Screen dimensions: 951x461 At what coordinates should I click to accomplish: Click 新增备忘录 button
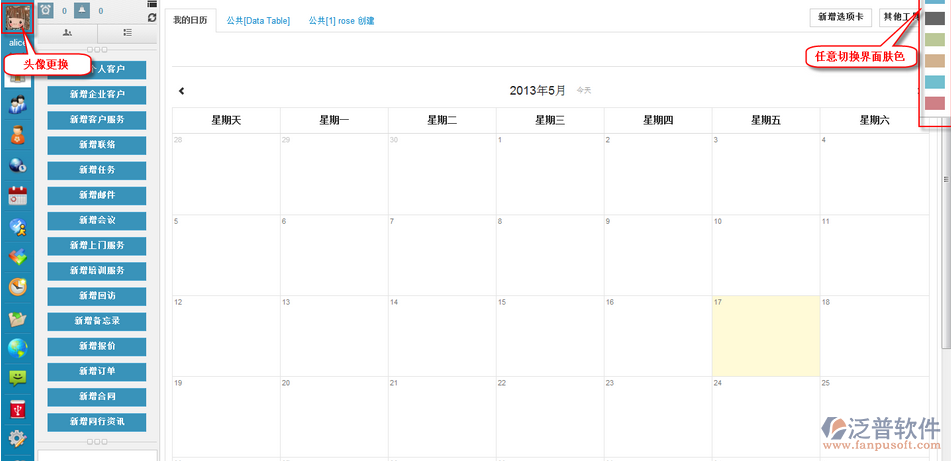(x=97, y=321)
